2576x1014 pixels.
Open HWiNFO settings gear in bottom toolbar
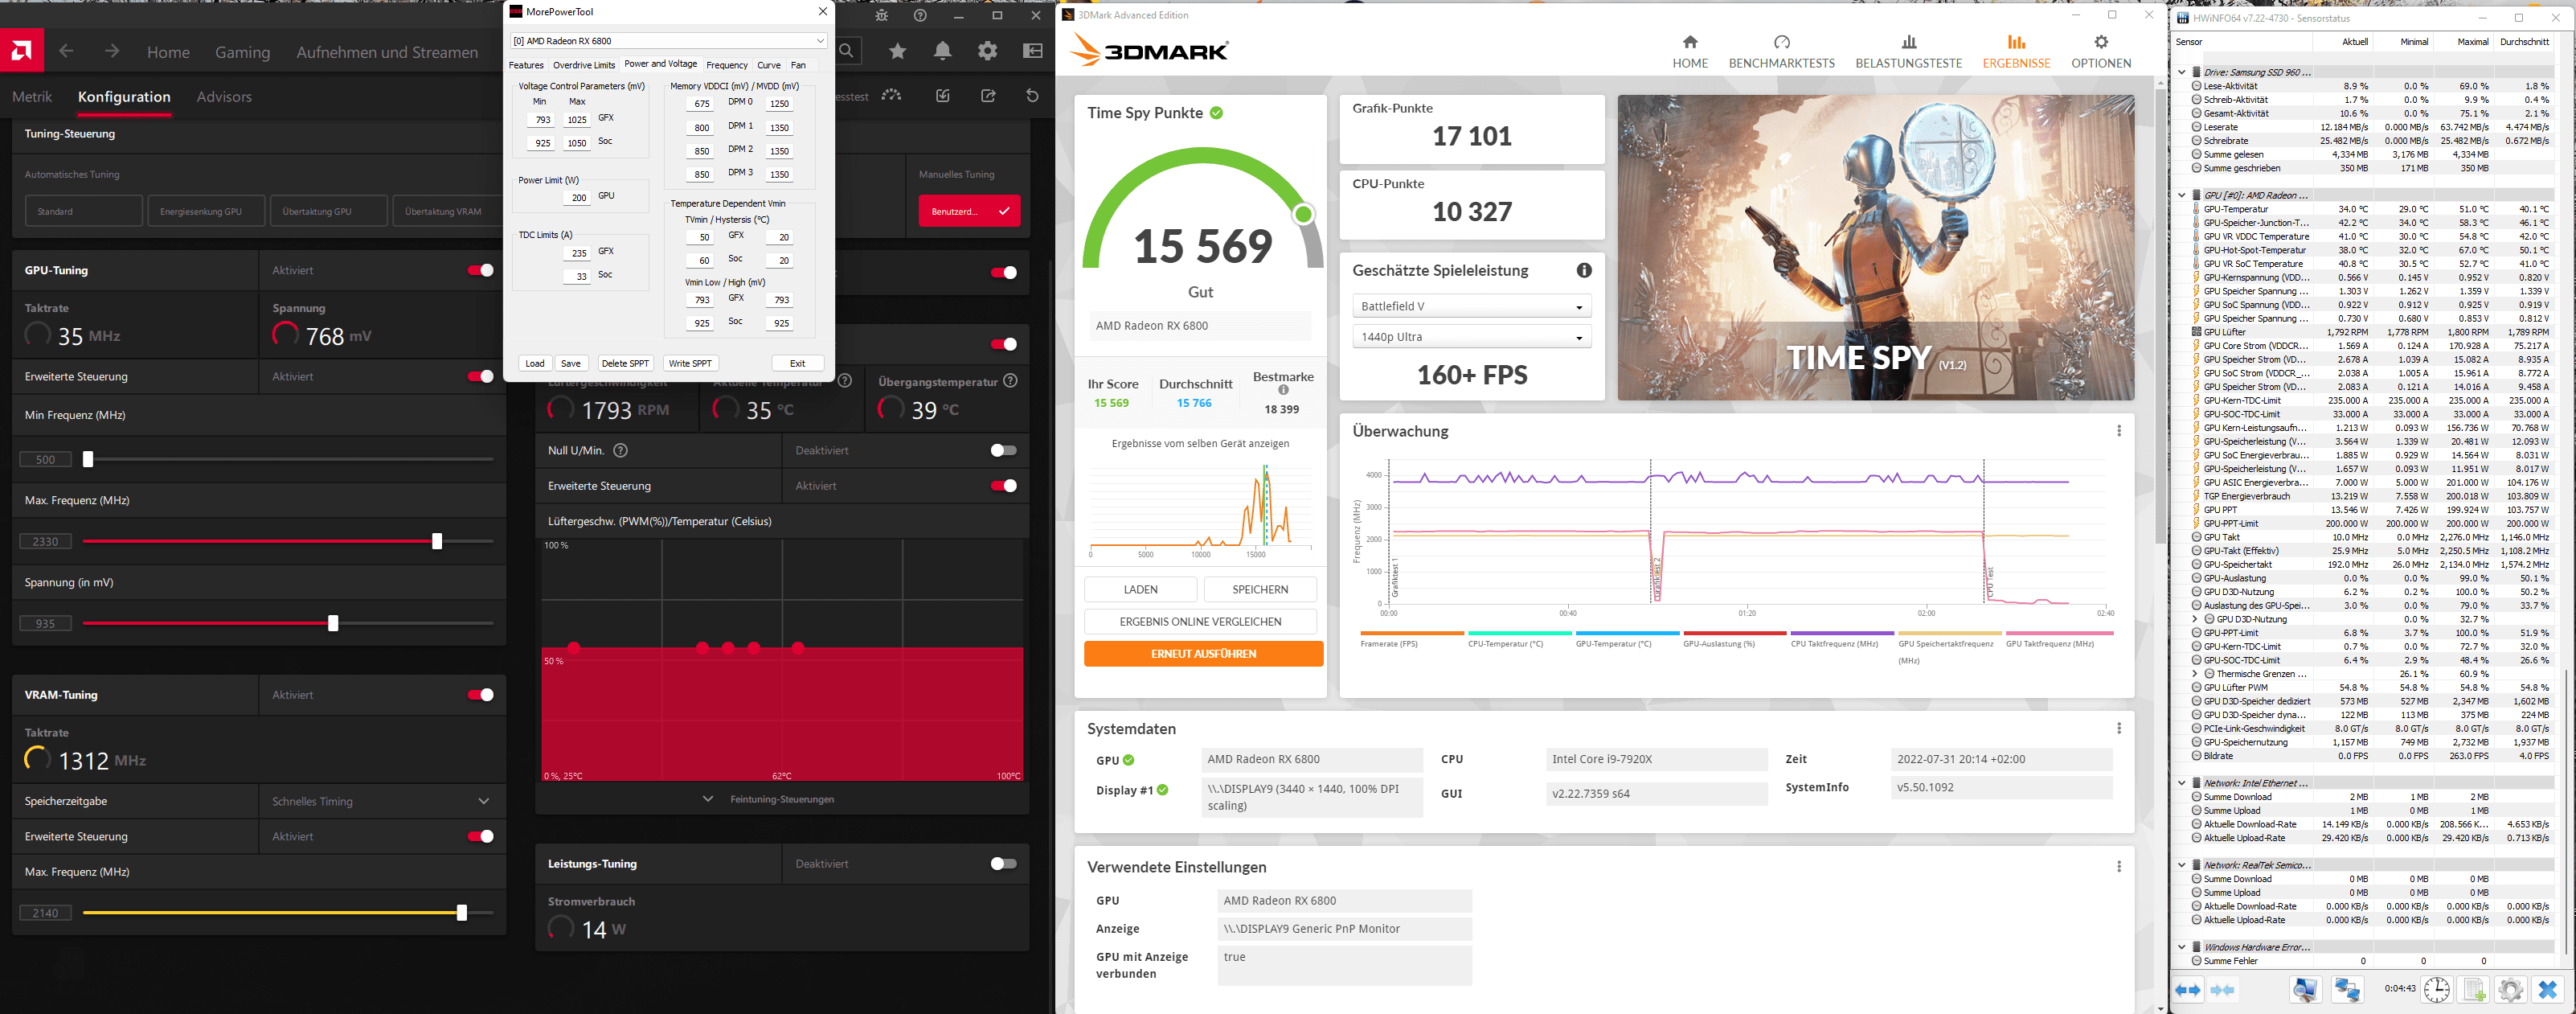(x=2510, y=989)
